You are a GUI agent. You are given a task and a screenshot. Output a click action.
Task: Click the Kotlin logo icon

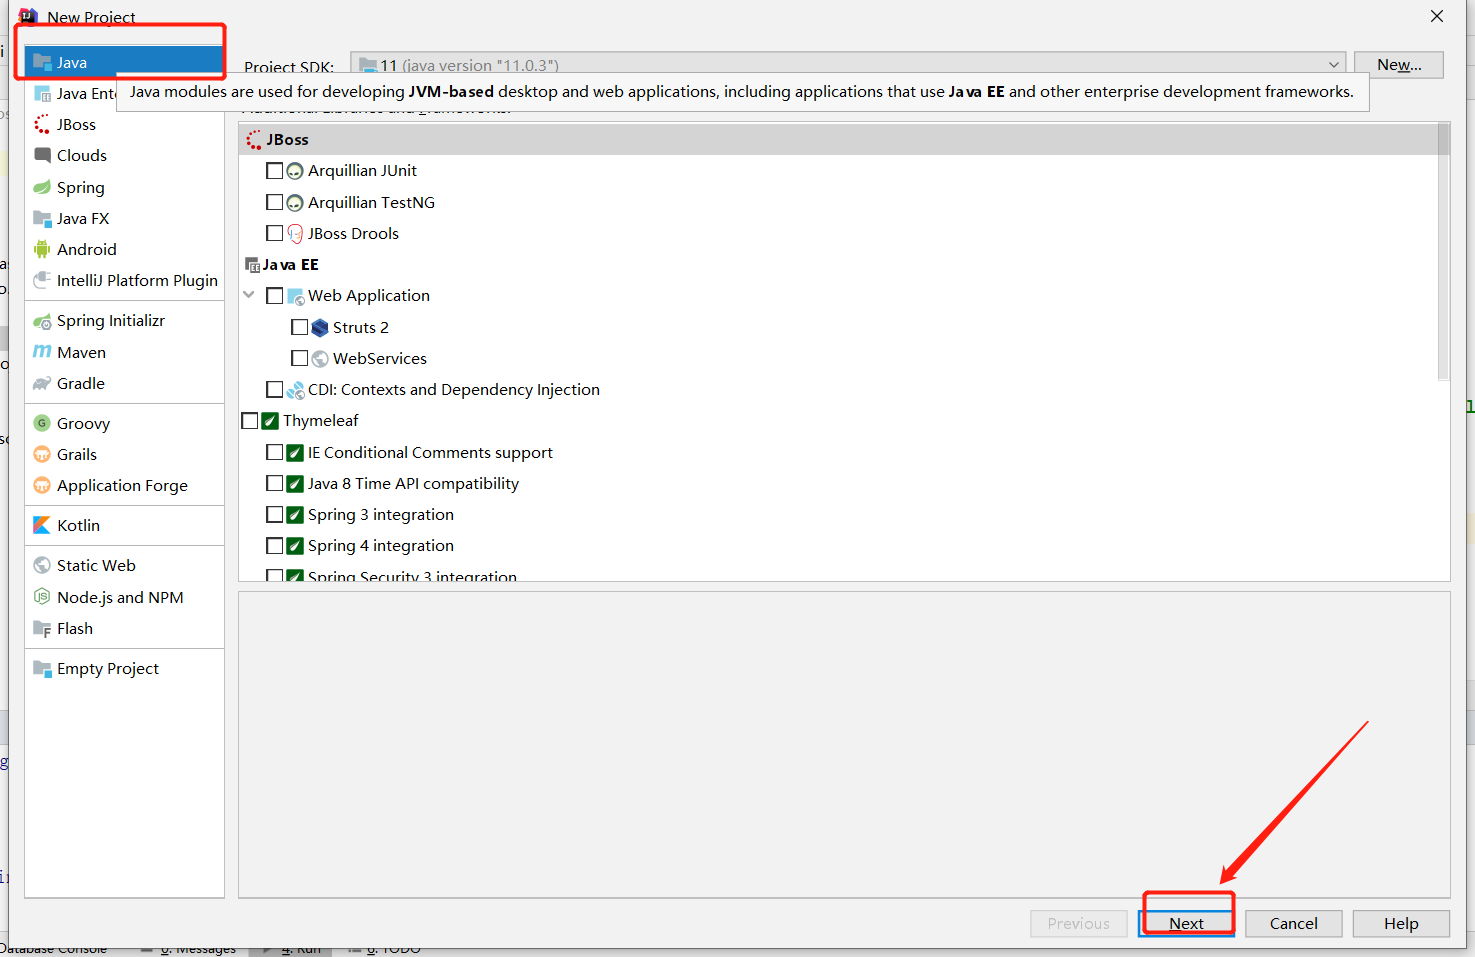(x=42, y=525)
